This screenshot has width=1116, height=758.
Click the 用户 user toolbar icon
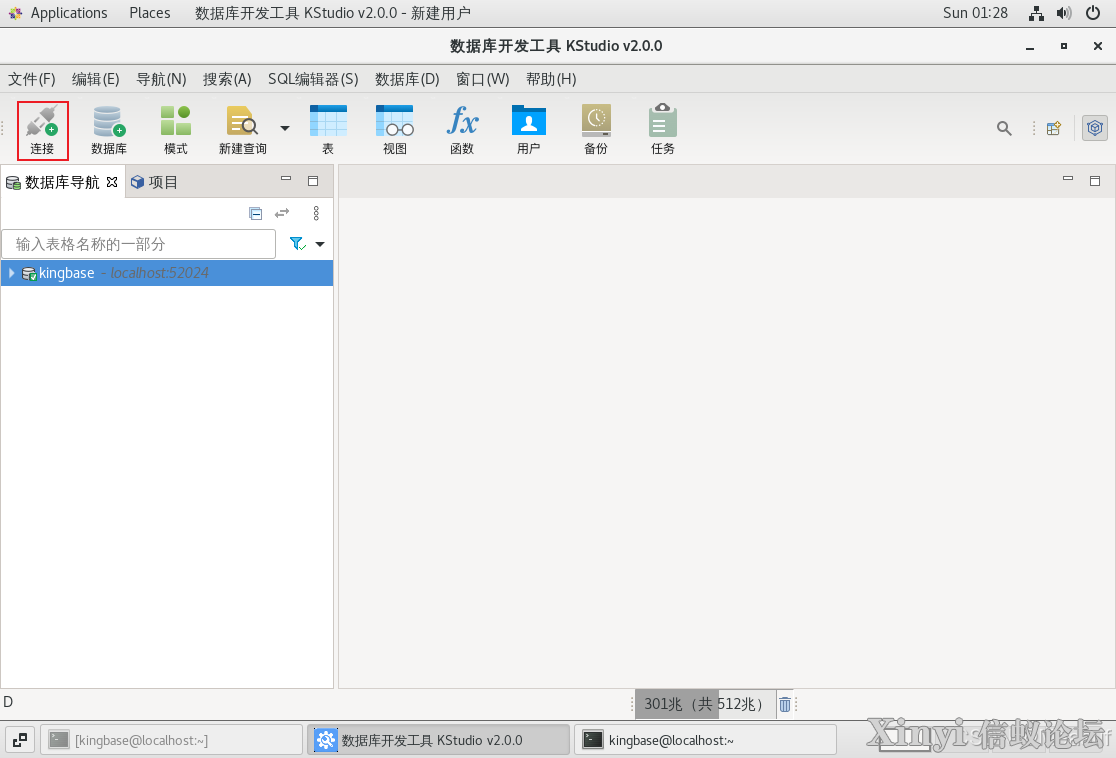(x=529, y=130)
